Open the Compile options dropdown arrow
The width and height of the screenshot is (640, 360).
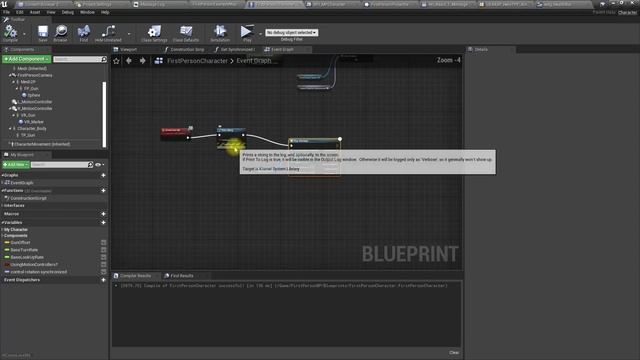click(24, 34)
